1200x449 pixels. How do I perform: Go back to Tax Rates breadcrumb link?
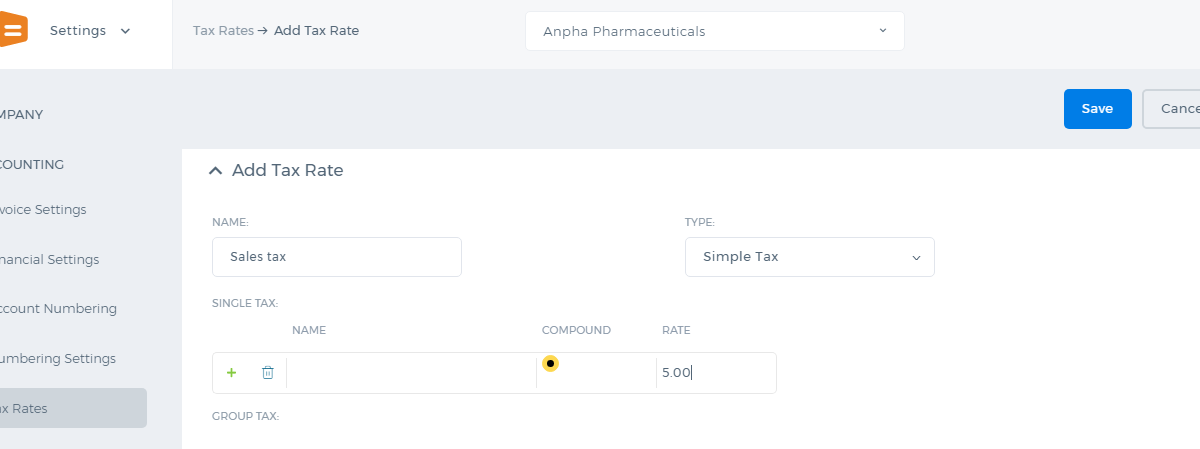pos(223,31)
